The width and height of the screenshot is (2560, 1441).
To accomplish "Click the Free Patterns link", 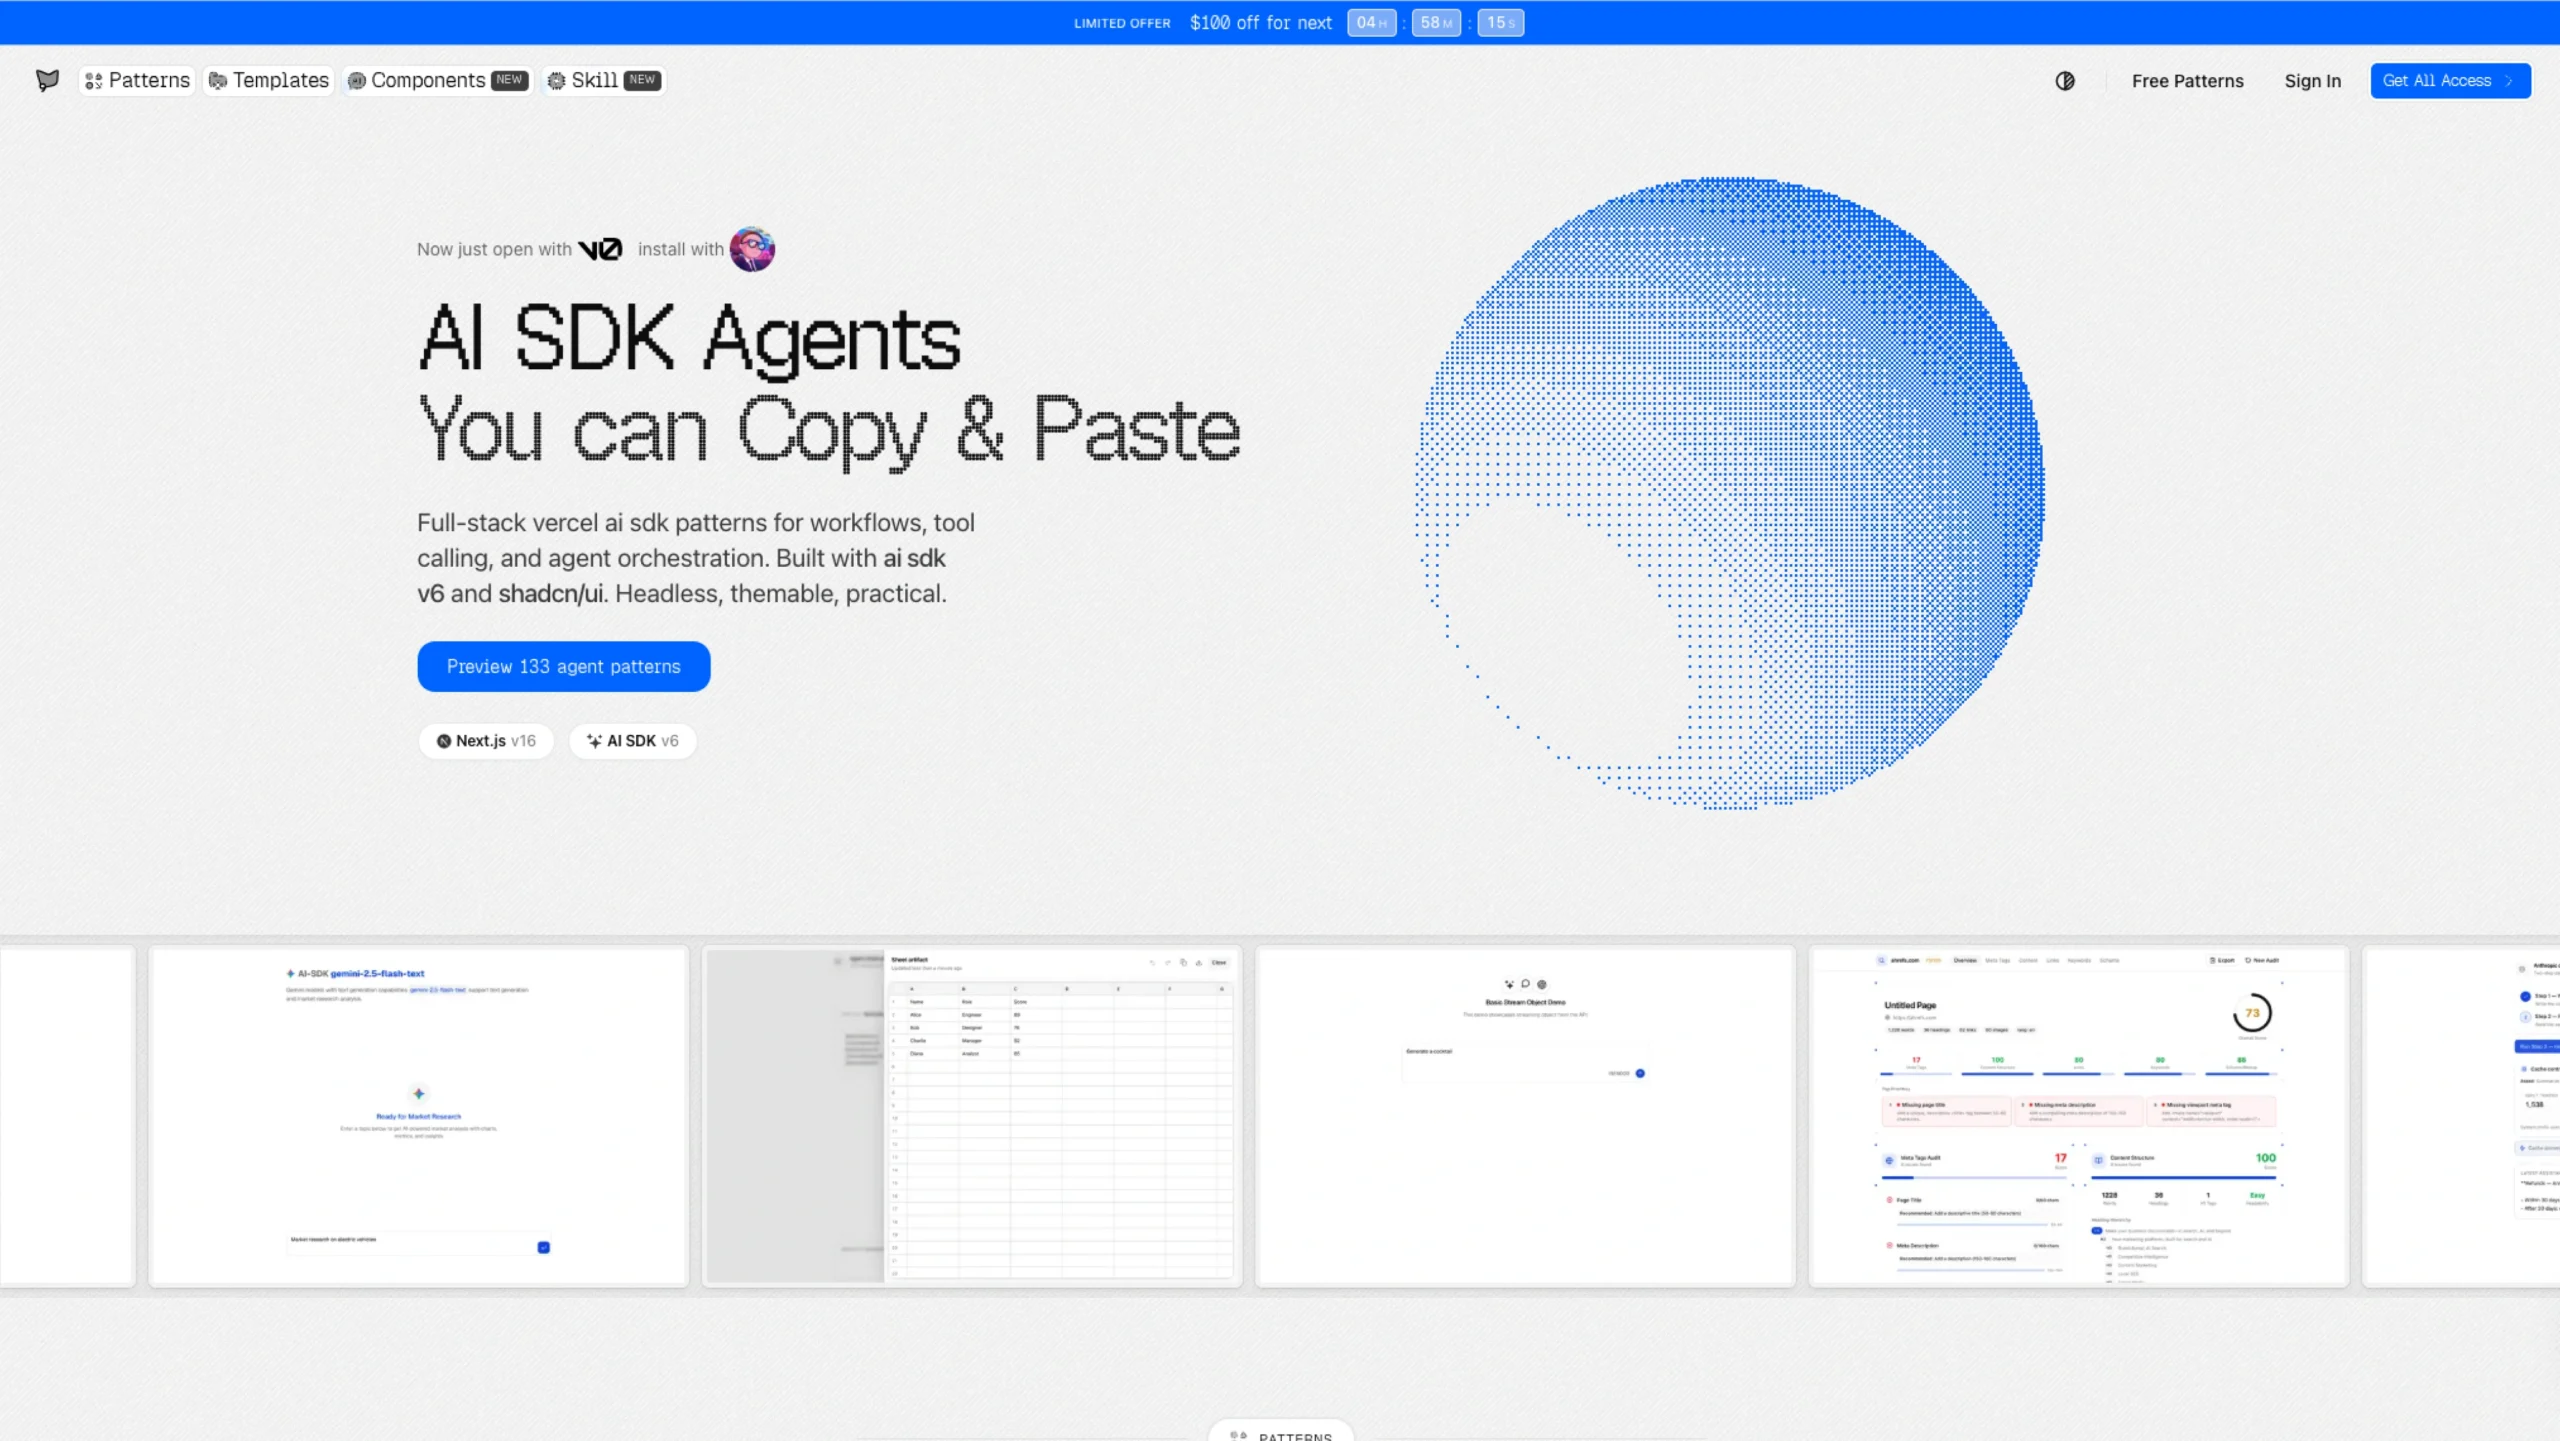I will pos(2187,81).
